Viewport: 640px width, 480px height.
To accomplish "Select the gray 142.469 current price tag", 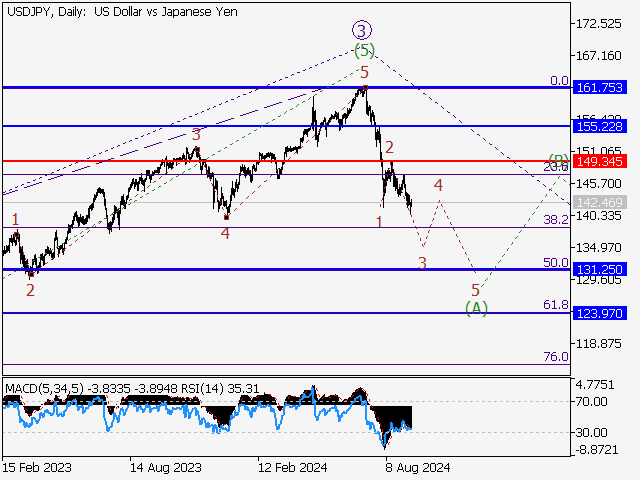I will [599, 203].
